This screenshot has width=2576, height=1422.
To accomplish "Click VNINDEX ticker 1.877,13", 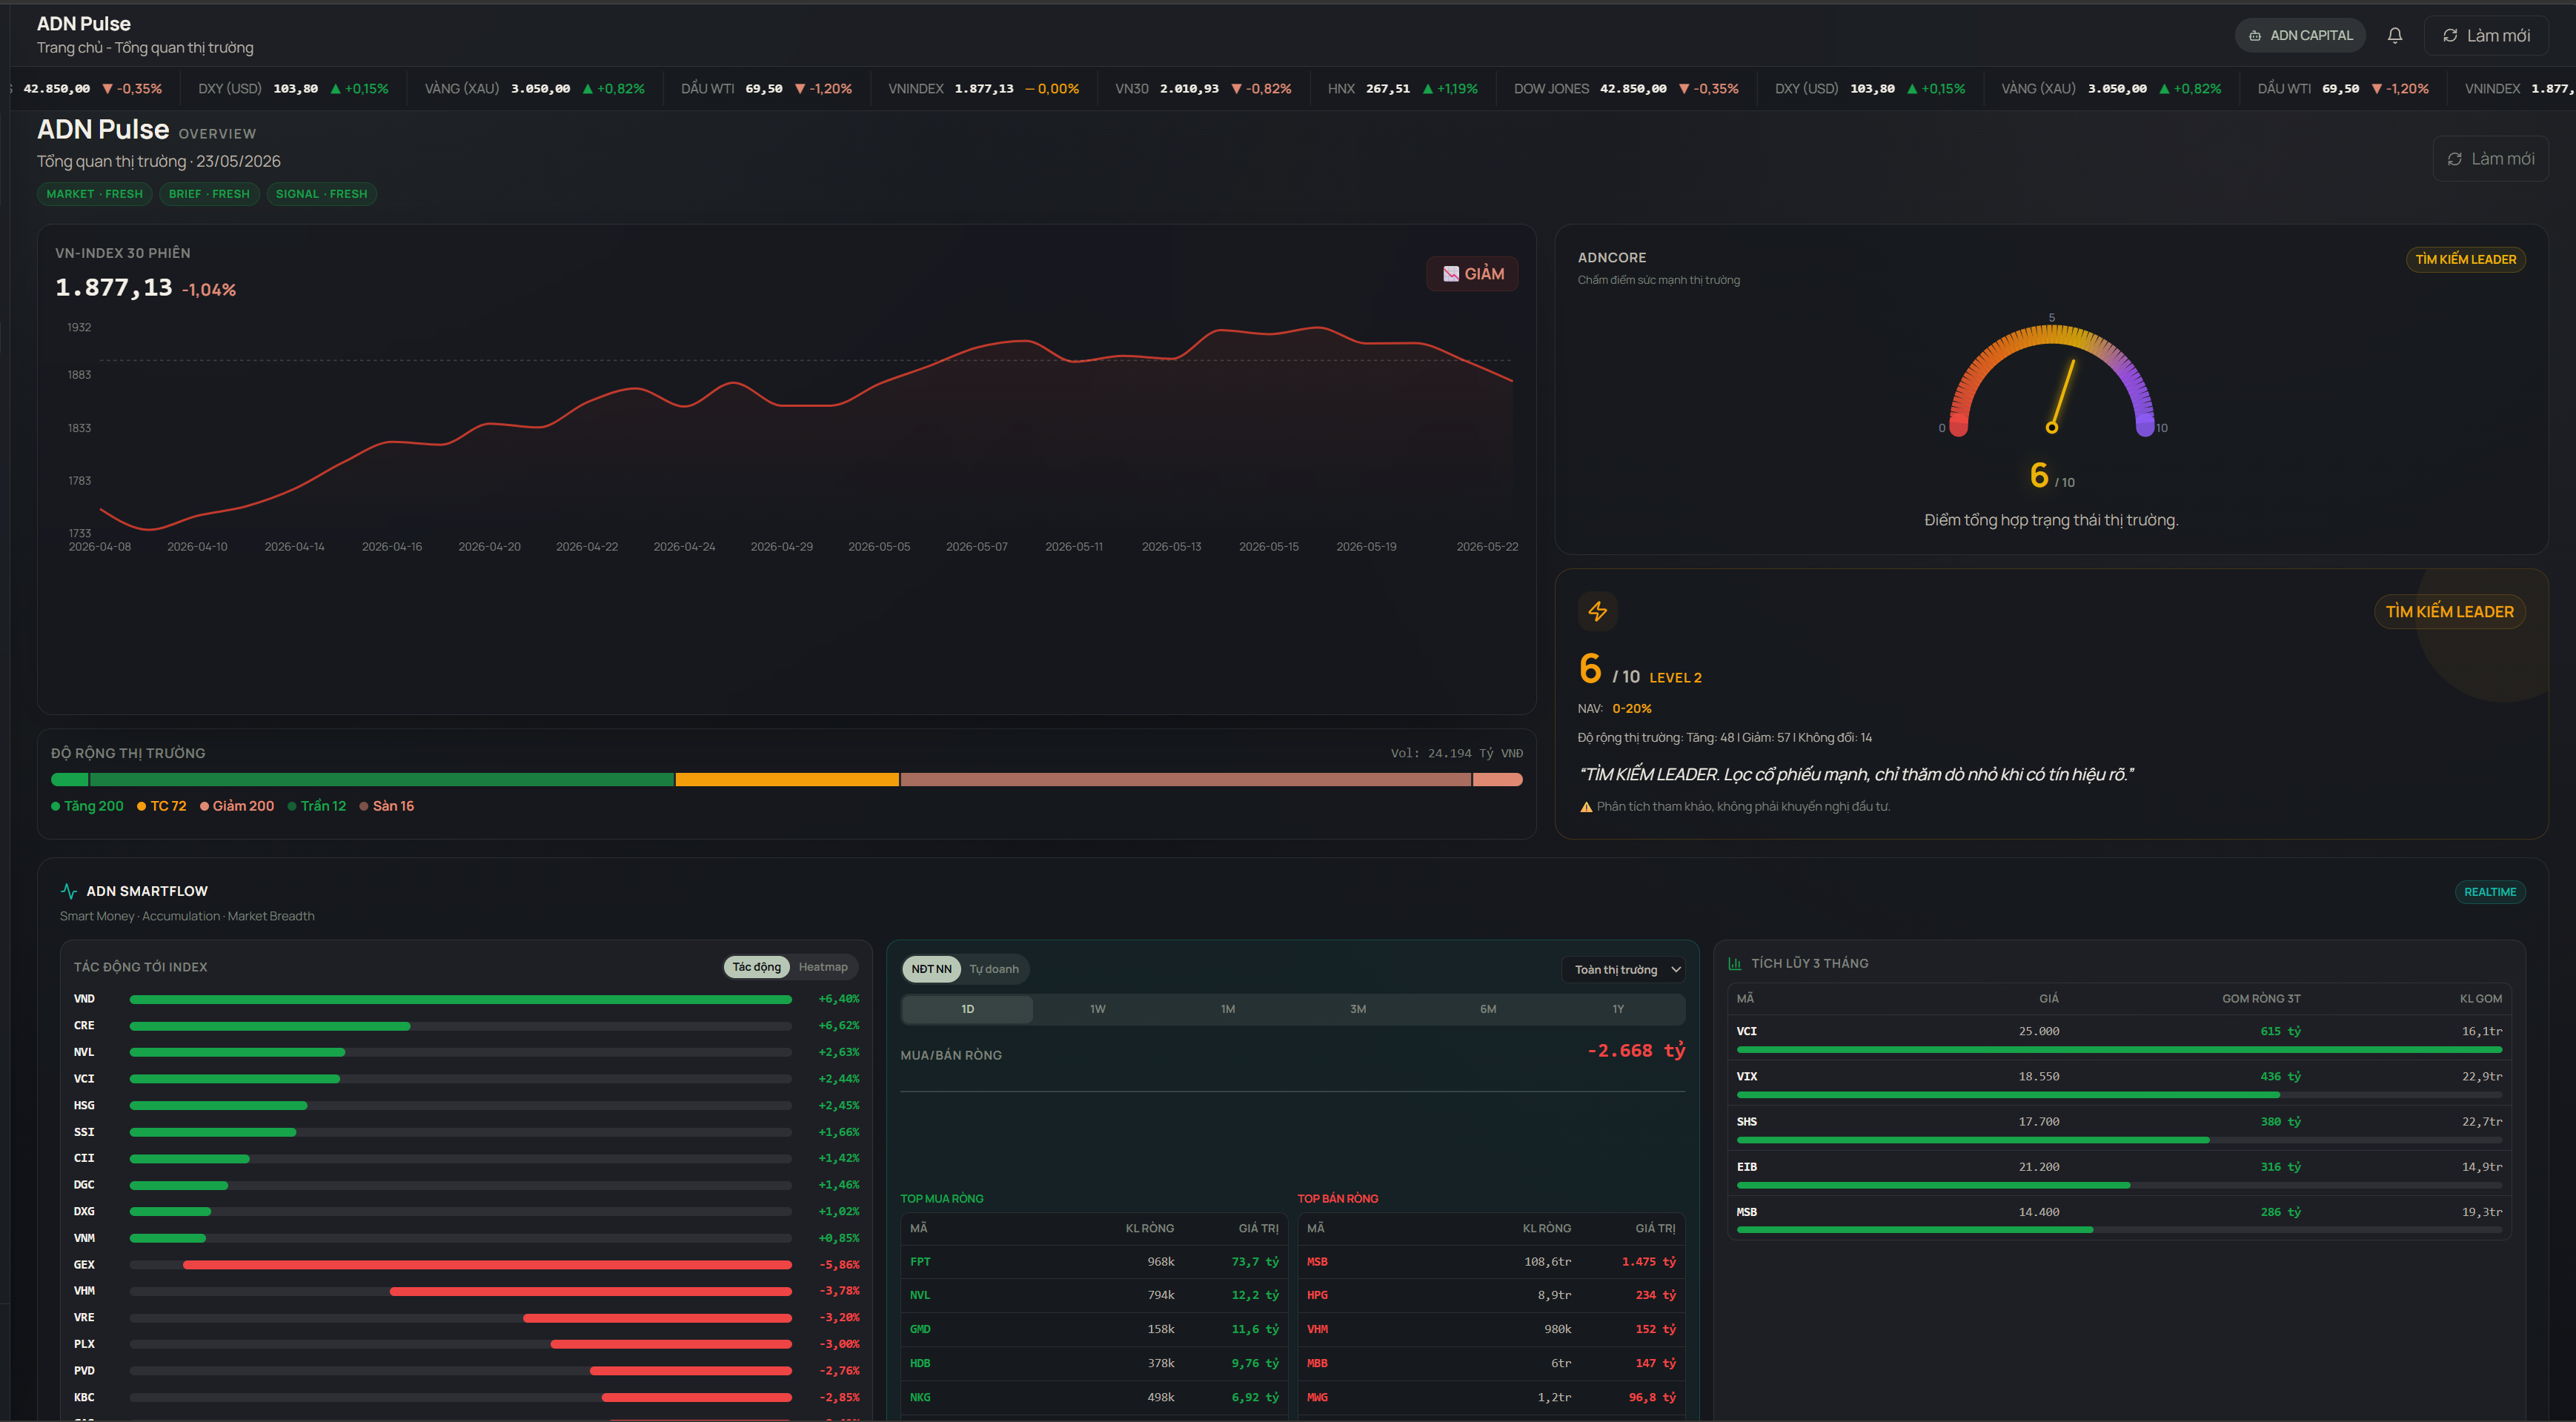I will pyautogui.click(x=983, y=88).
